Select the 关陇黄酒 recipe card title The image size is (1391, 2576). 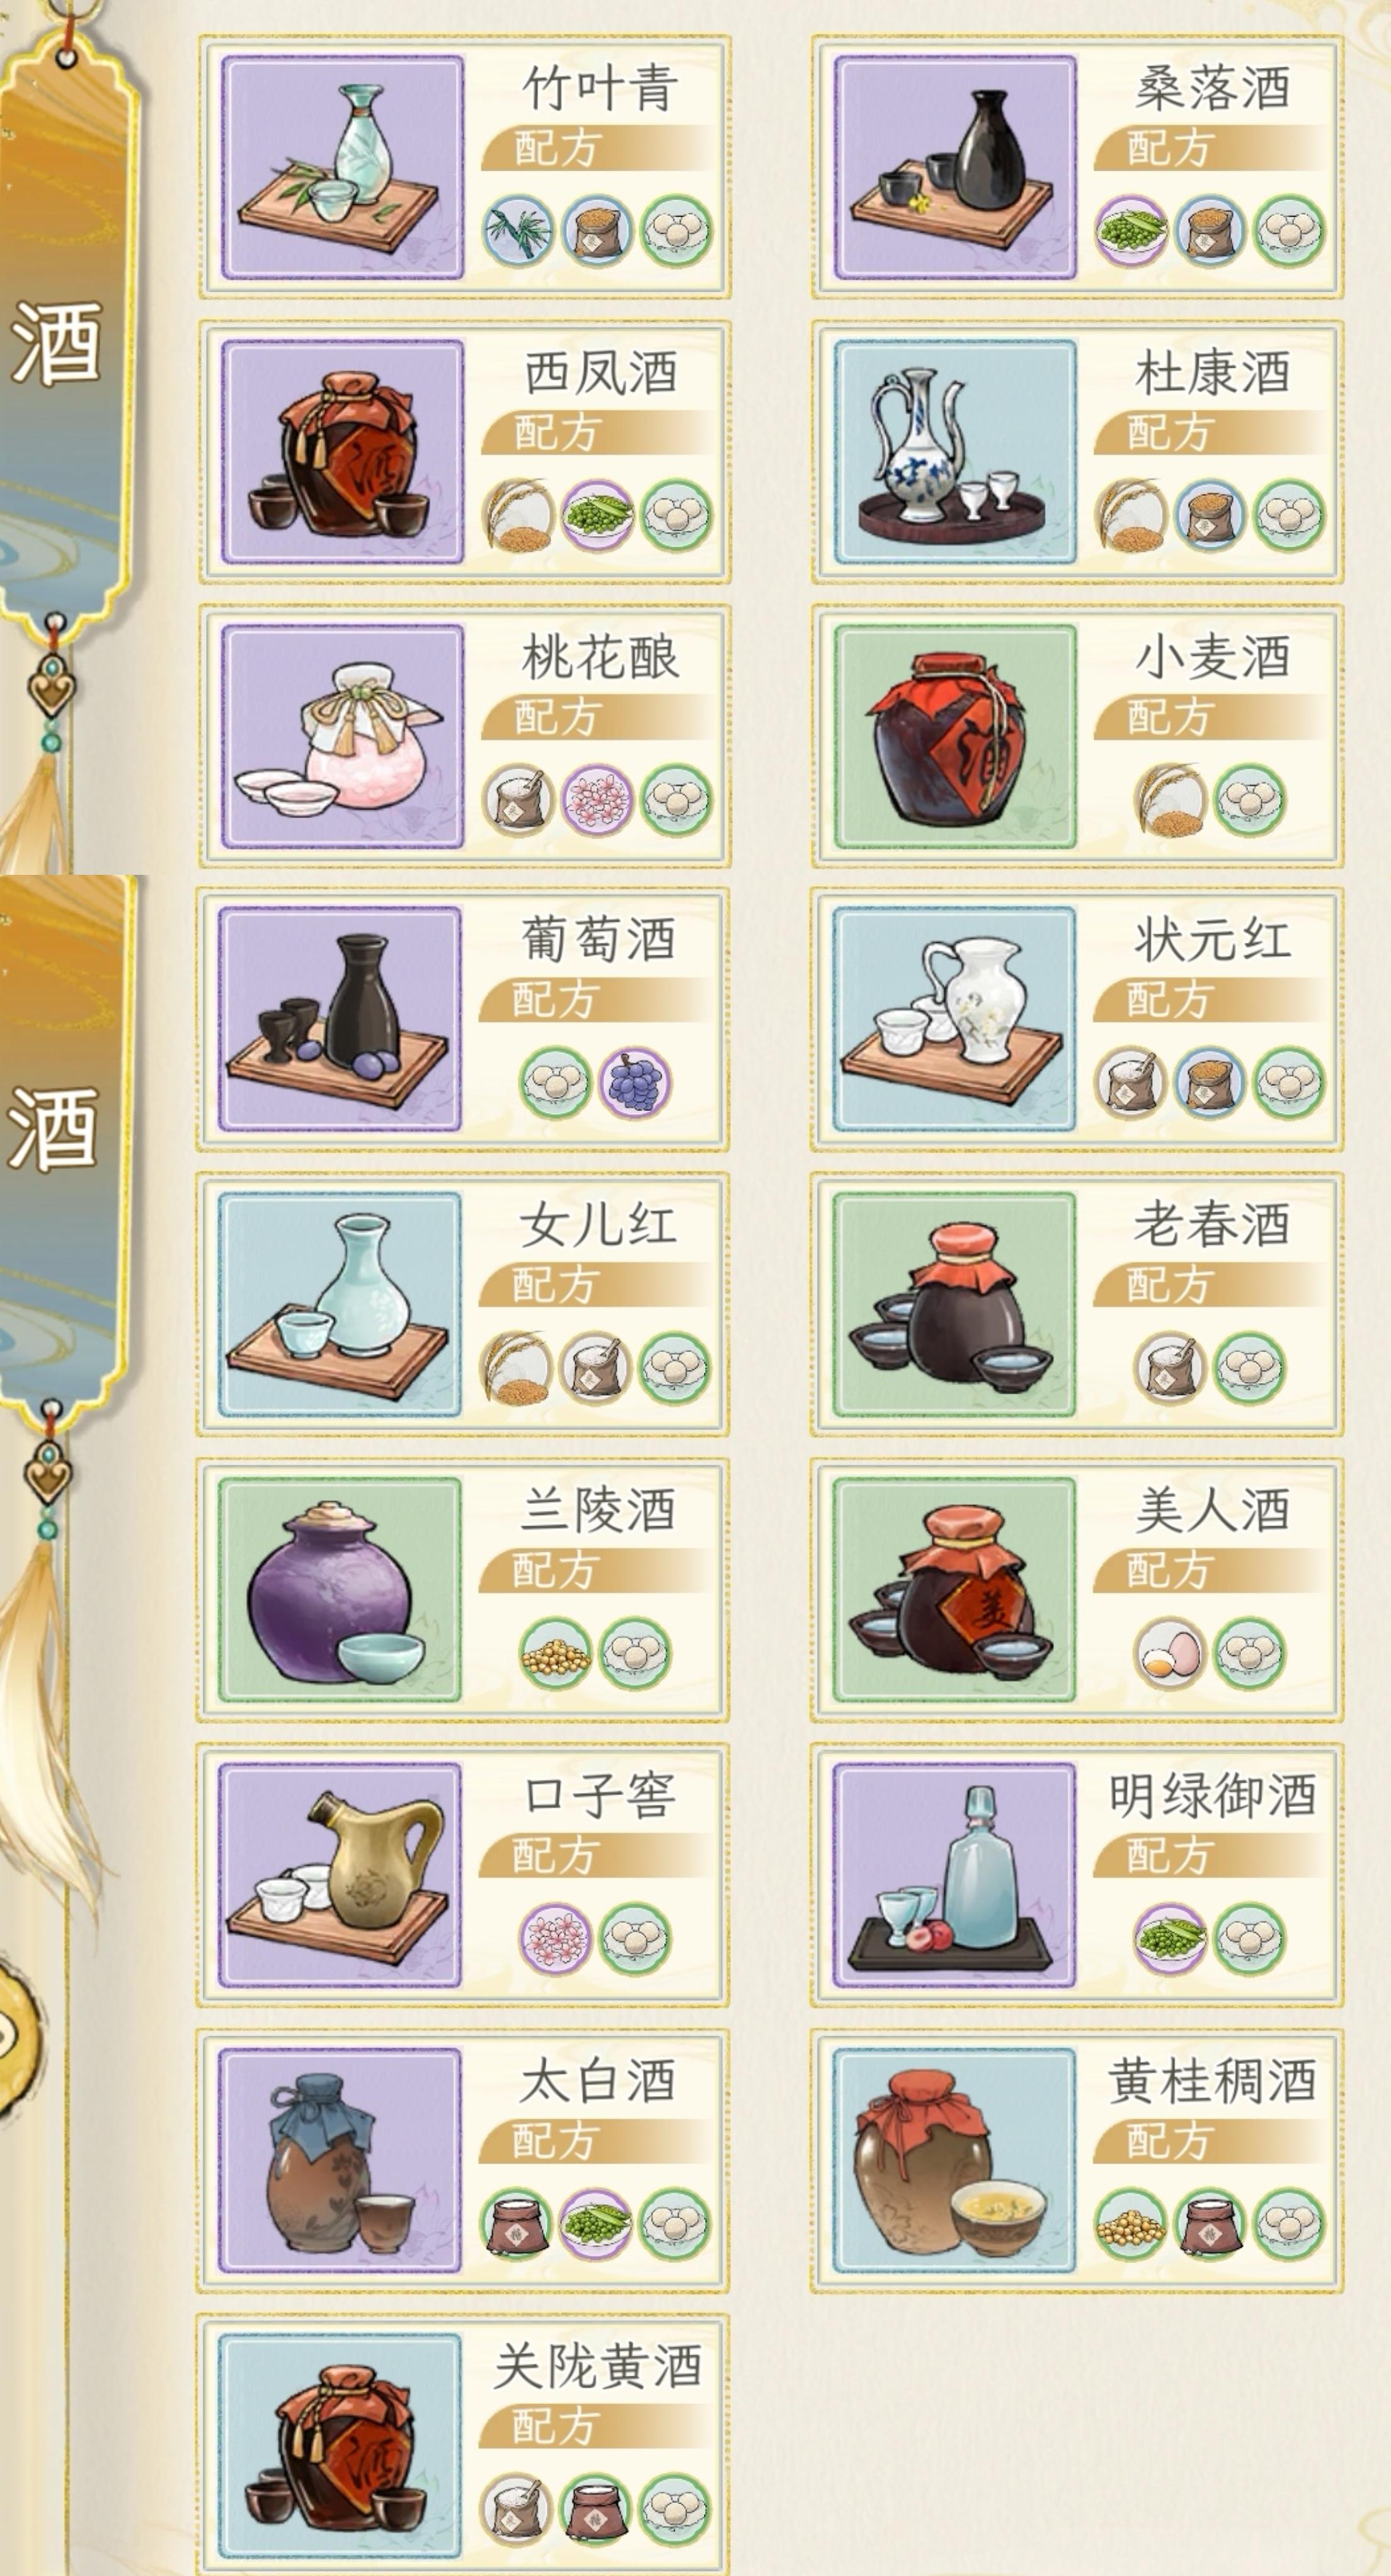point(598,2366)
